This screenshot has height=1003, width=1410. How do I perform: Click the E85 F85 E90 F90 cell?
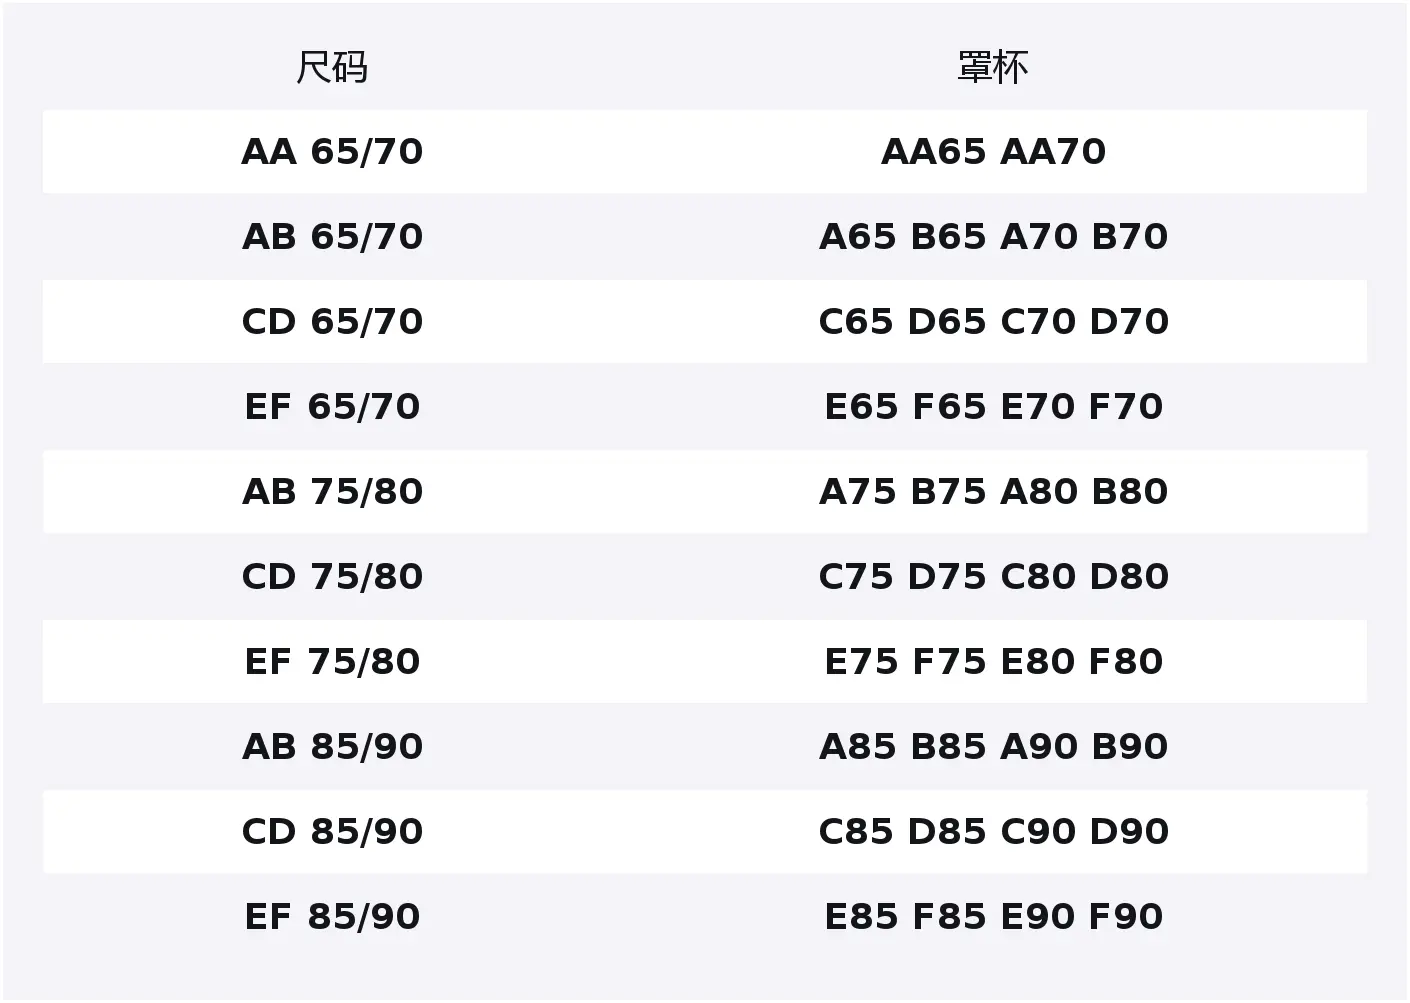(993, 917)
